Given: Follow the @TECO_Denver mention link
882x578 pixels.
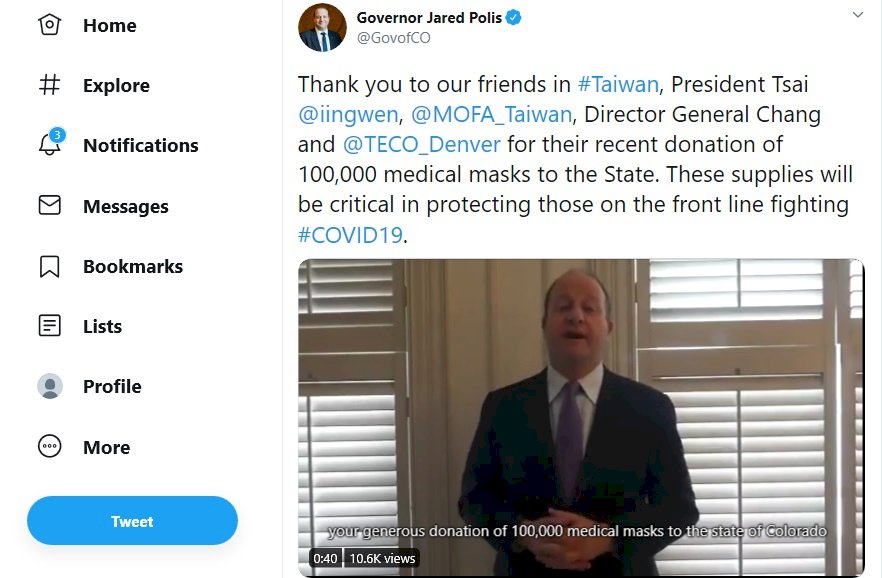Looking at the screenshot, I should [x=421, y=144].
